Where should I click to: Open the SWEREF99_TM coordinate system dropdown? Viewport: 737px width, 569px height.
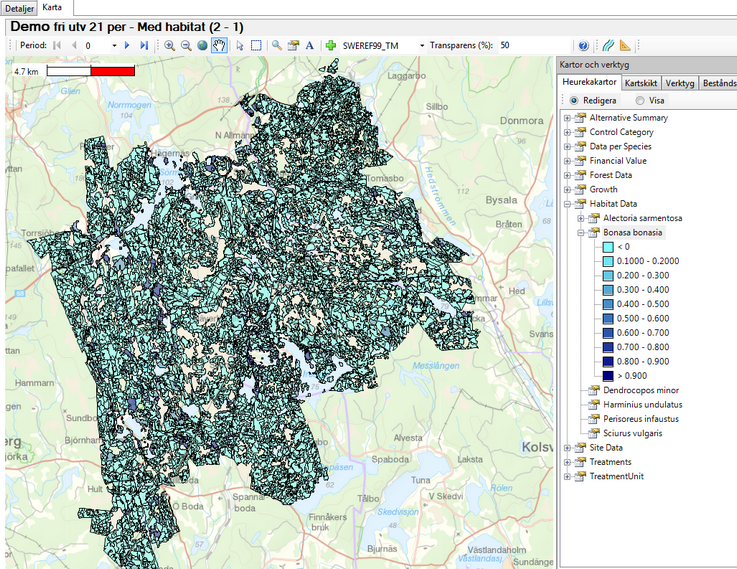(422, 46)
